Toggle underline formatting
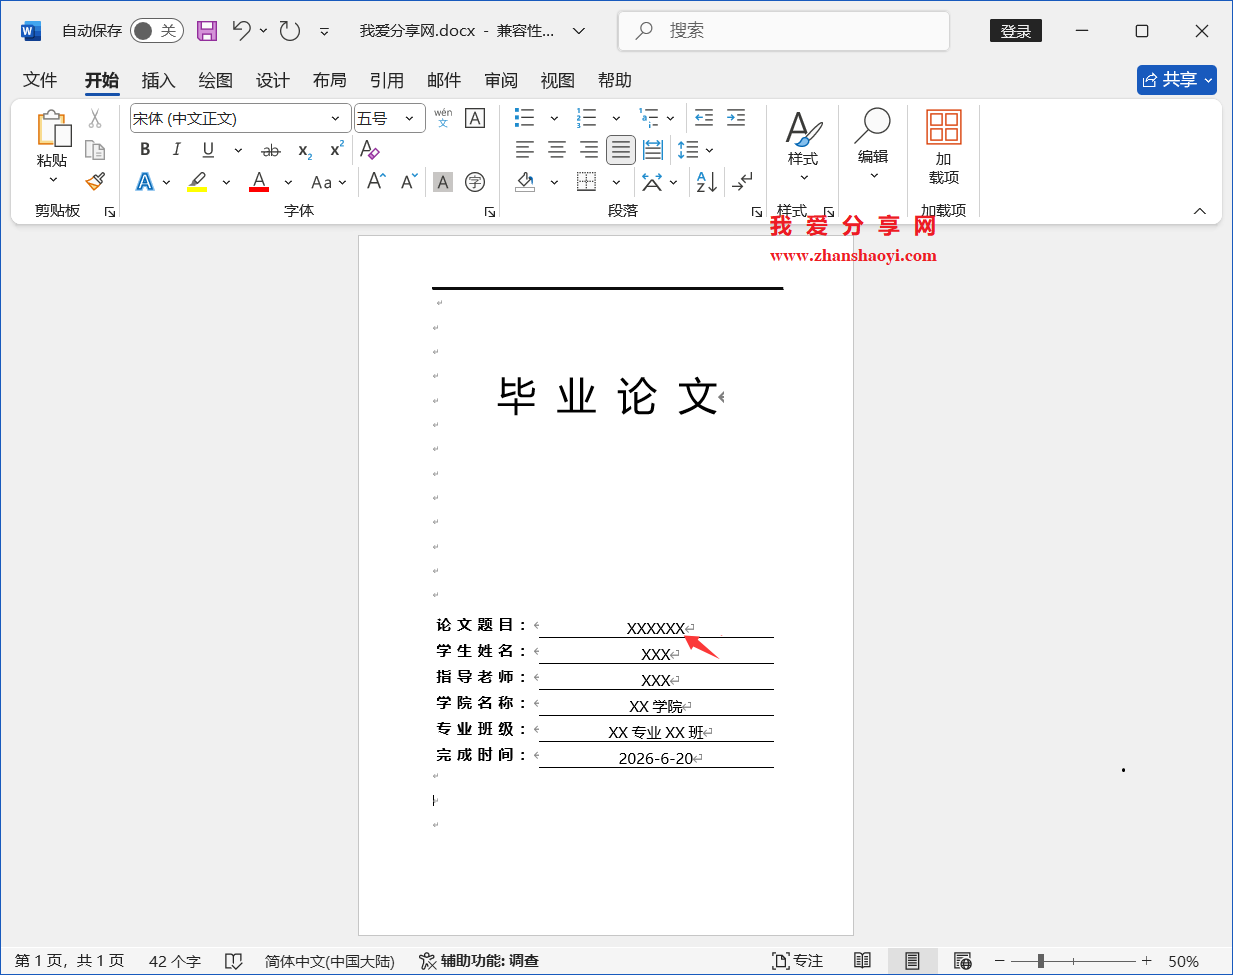Image resolution: width=1233 pixels, height=975 pixels. tap(208, 150)
